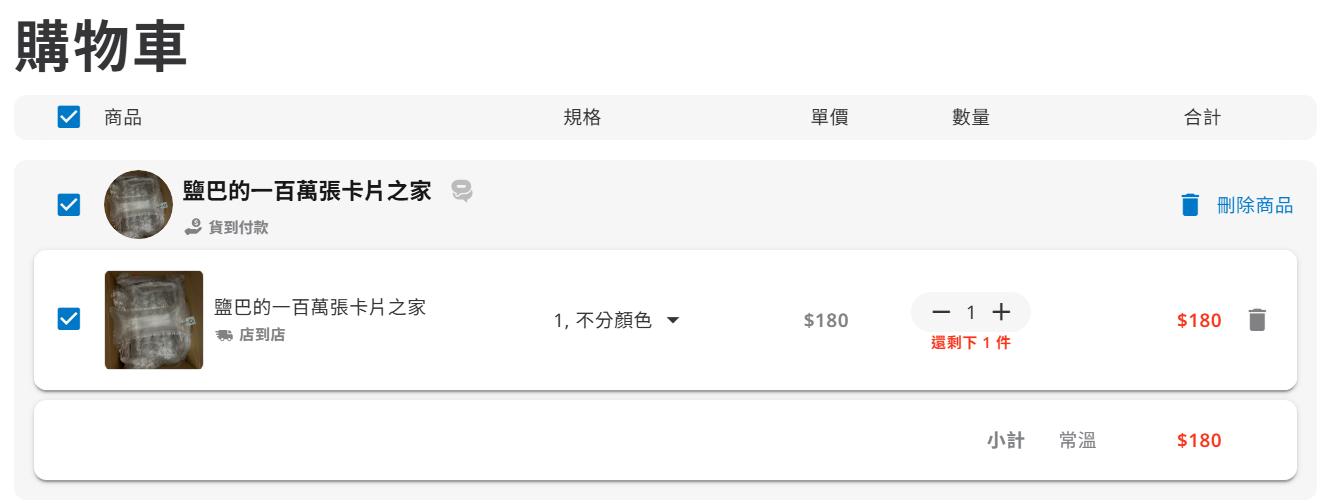
Task: Click the quantity value field showing 1
Action: (x=970, y=312)
